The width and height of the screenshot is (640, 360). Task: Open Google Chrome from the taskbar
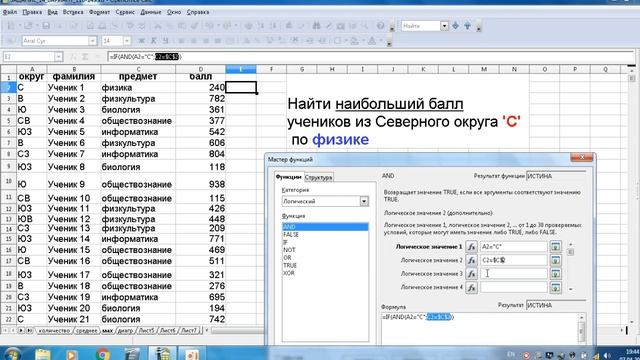point(102,354)
